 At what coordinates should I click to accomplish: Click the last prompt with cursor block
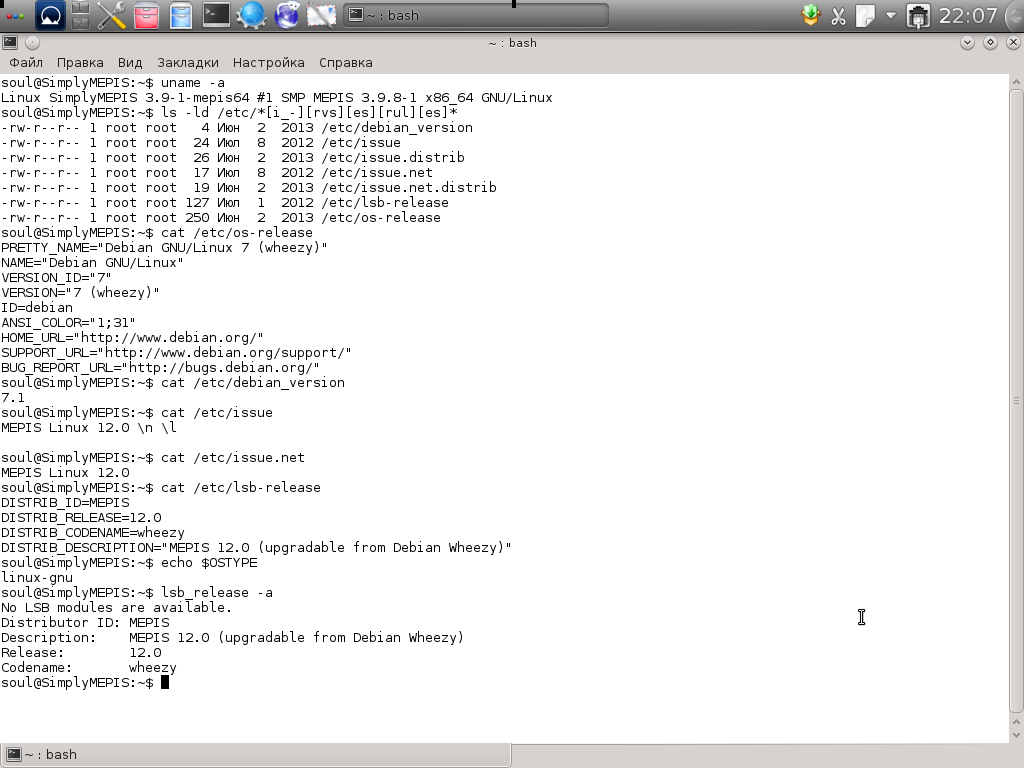pos(85,683)
